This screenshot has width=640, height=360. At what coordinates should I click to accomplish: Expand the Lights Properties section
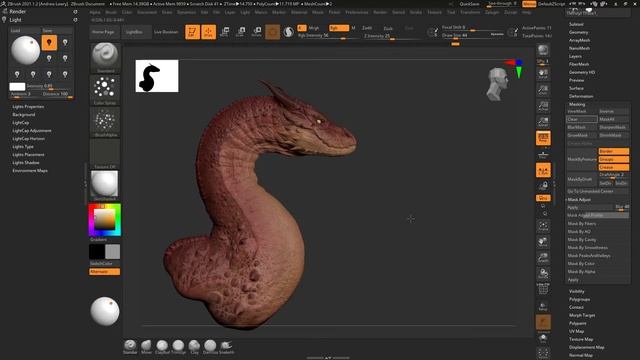(28, 107)
